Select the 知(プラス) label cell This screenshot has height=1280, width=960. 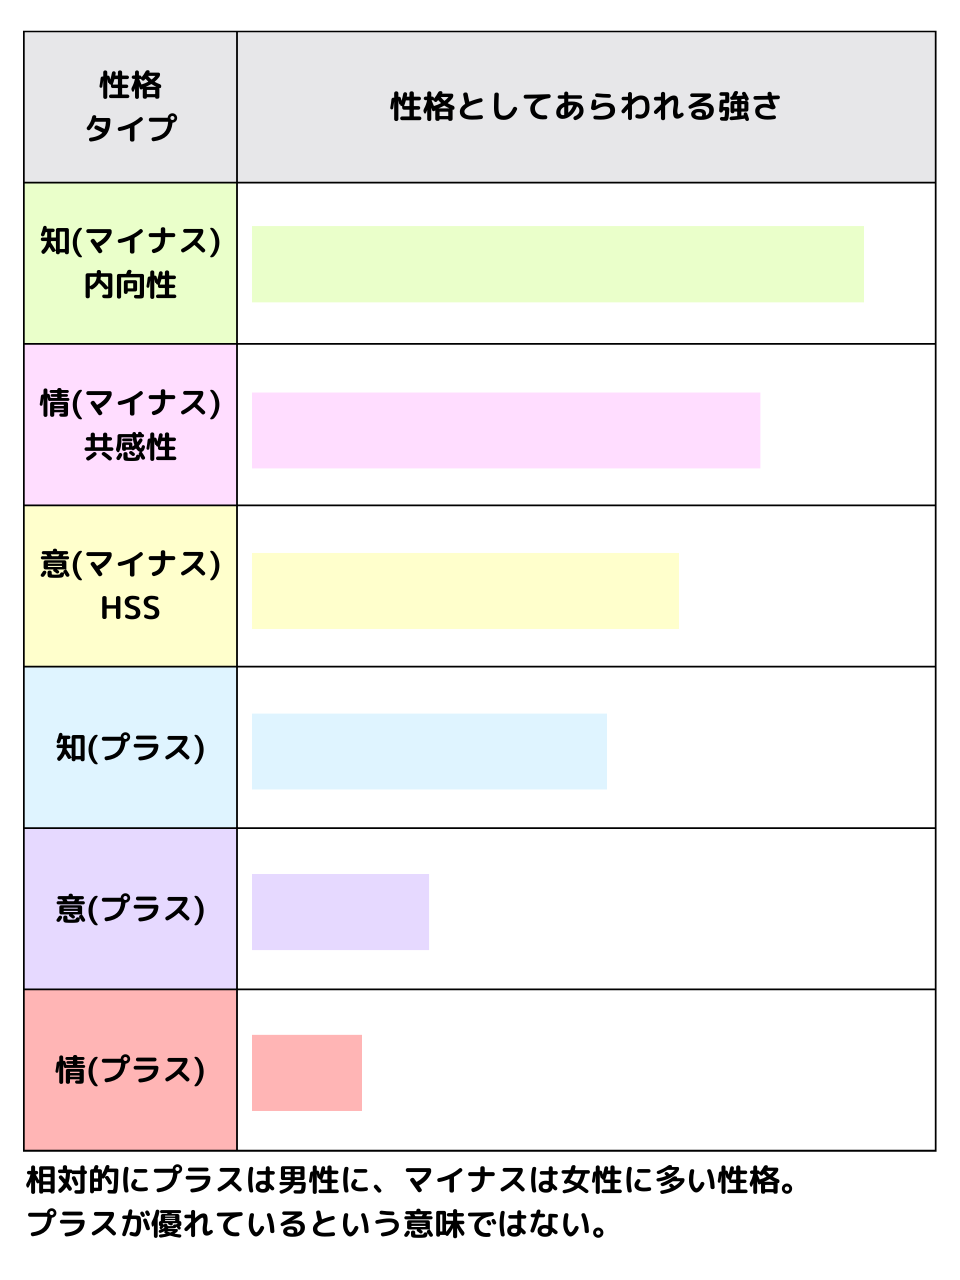[x=131, y=748]
